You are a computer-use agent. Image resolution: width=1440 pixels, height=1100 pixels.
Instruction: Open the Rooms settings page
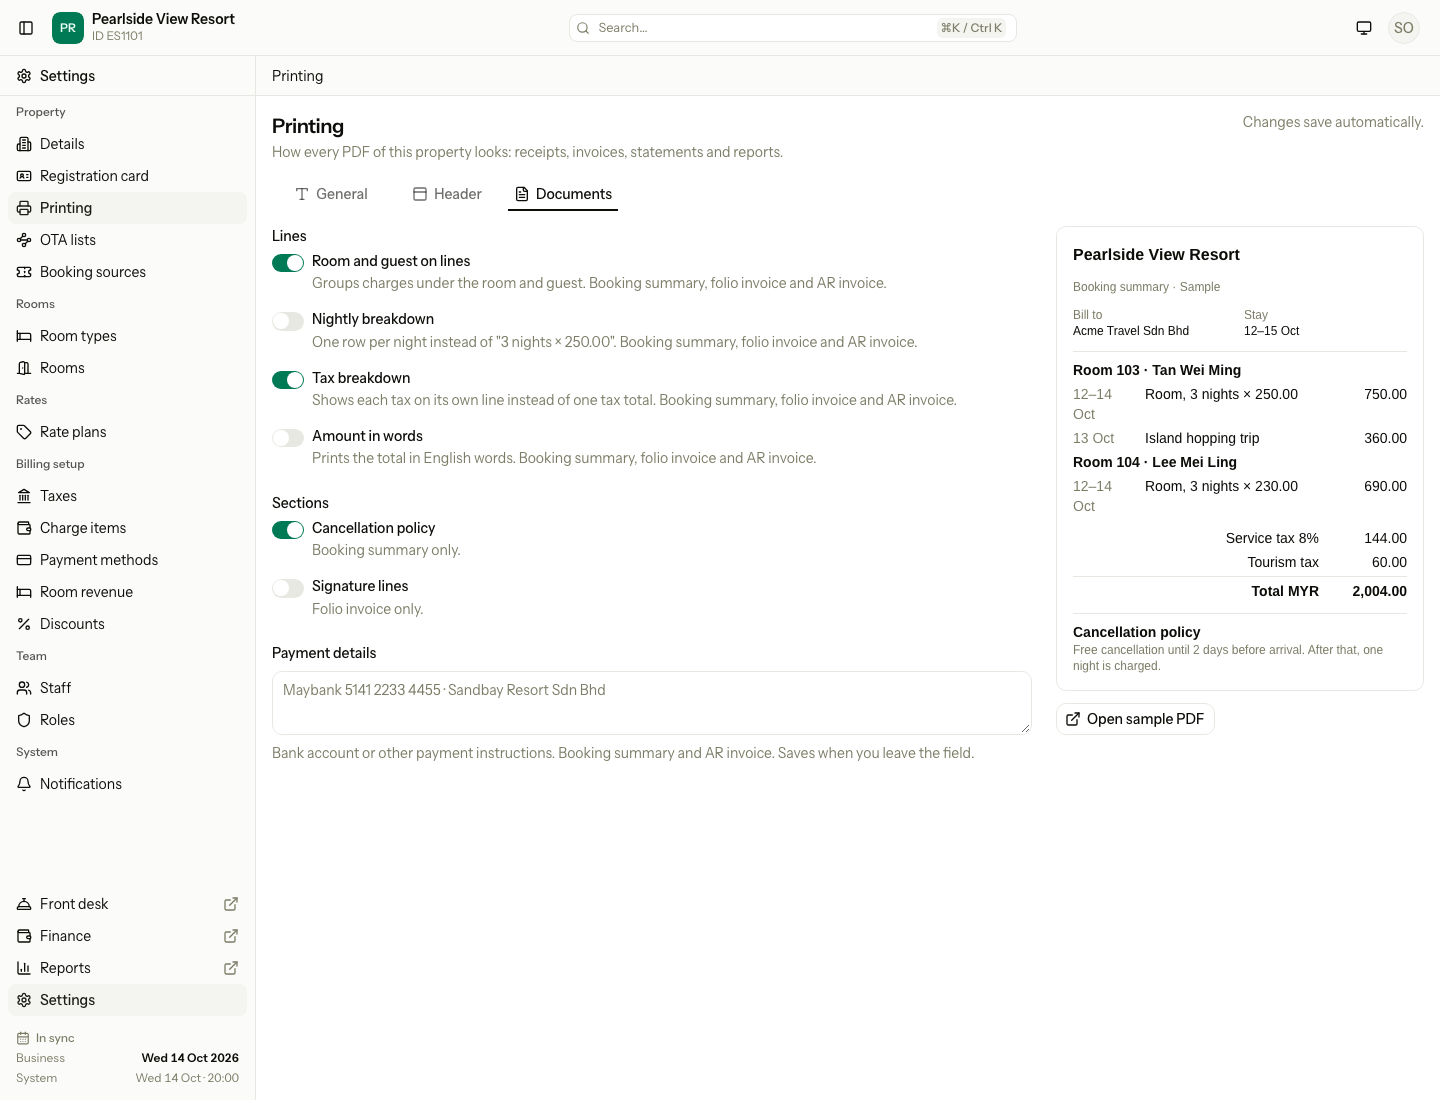(127, 368)
